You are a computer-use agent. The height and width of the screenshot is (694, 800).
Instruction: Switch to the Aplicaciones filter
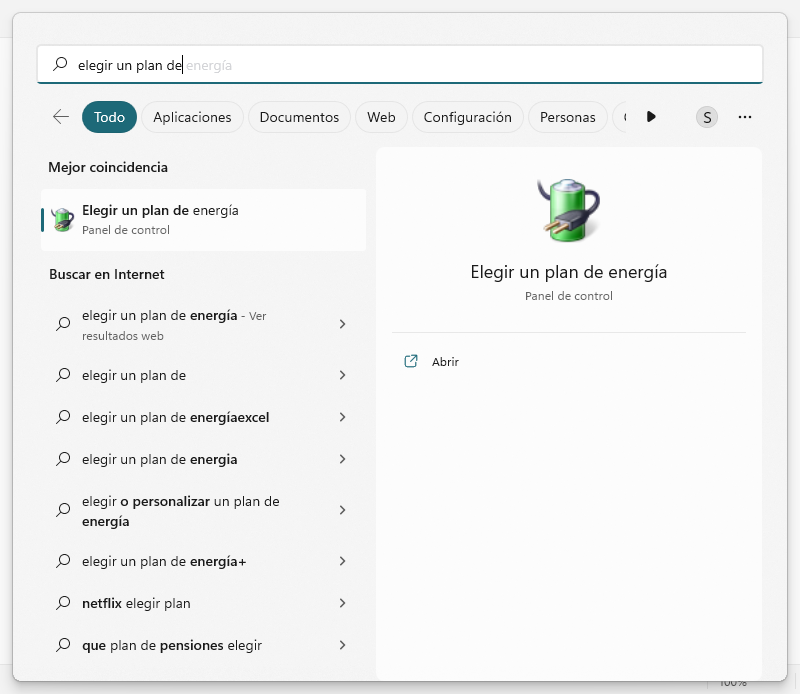pos(192,117)
